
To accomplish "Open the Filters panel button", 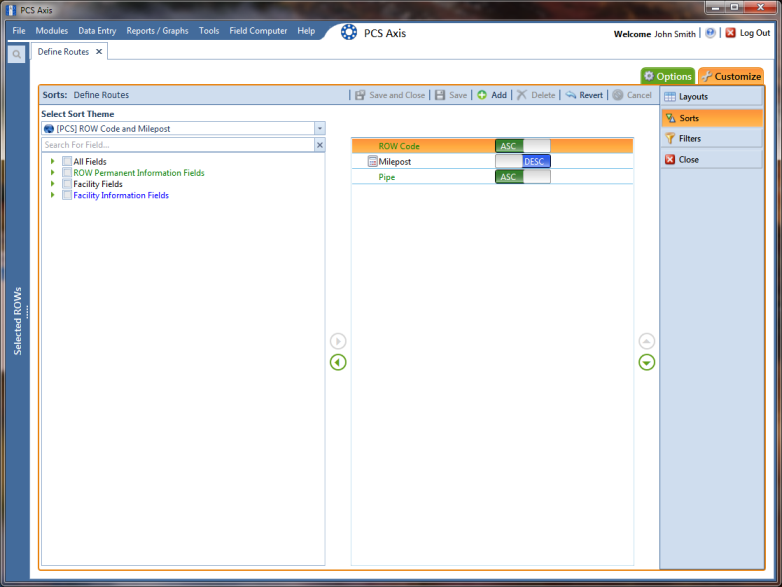I will click(x=712, y=139).
